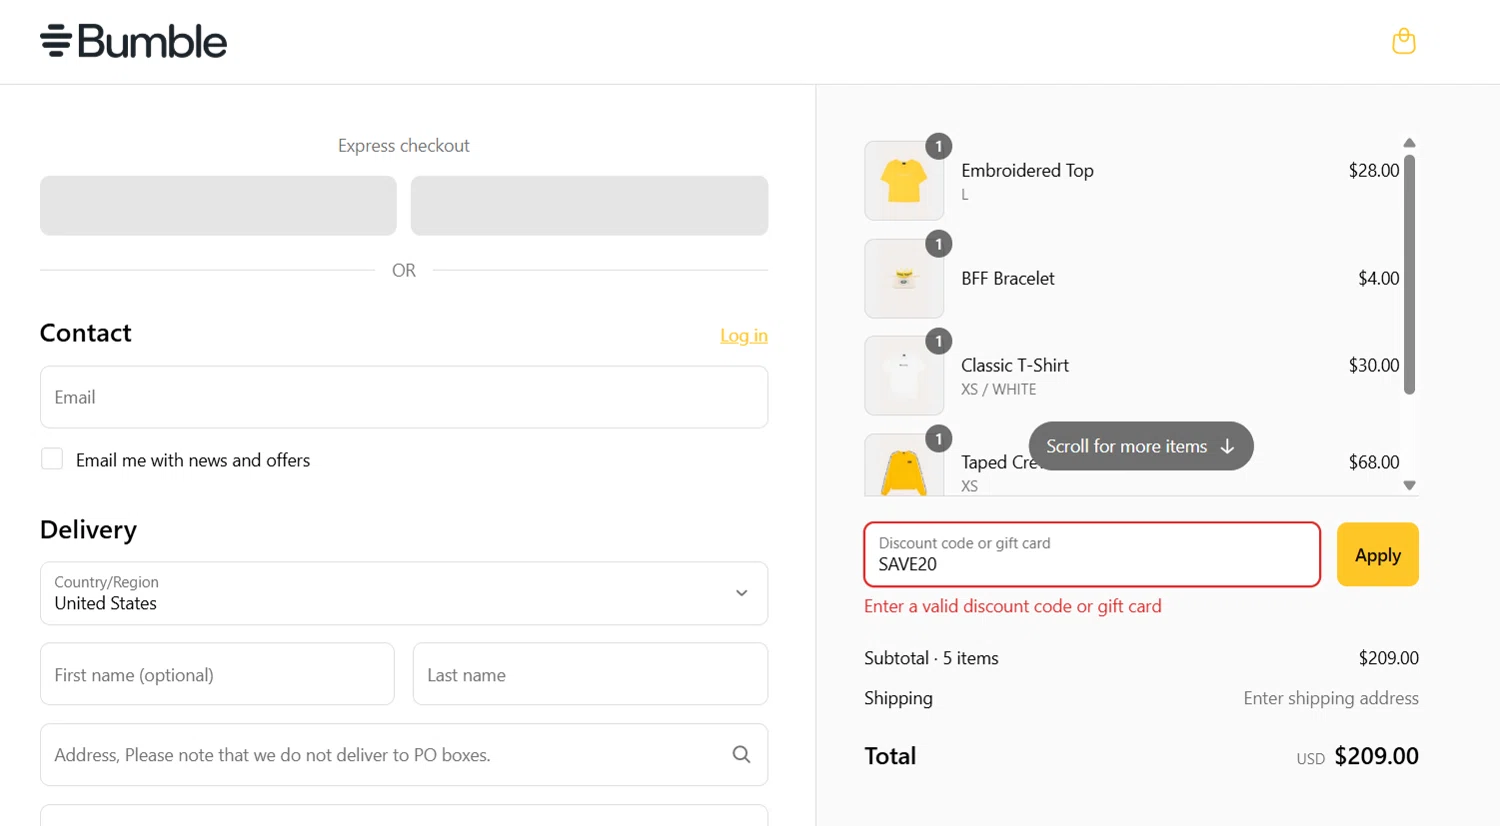1500x826 pixels.
Task: Click the scroll-up arrow in the order list
Action: (1409, 143)
